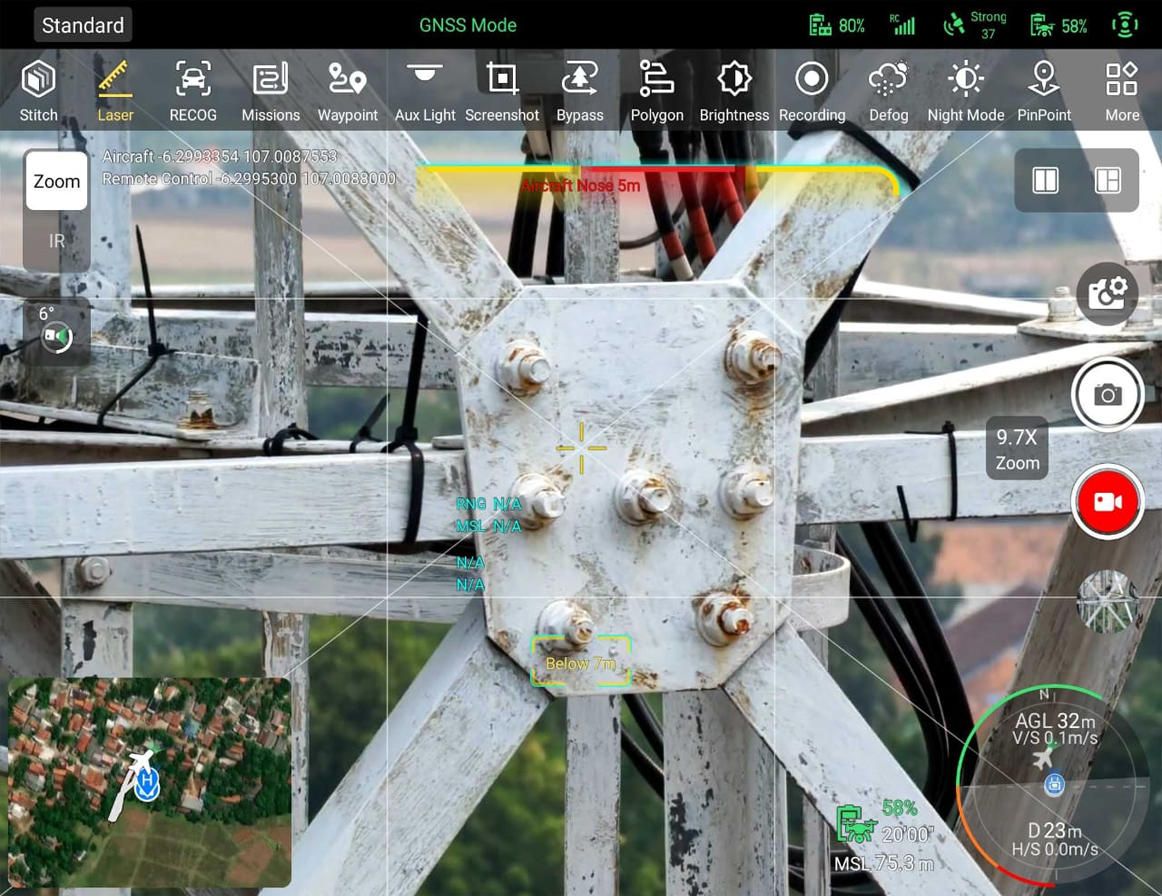Adjust Brightness setting
The width and height of the screenshot is (1162, 896).
tap(734, 91)
